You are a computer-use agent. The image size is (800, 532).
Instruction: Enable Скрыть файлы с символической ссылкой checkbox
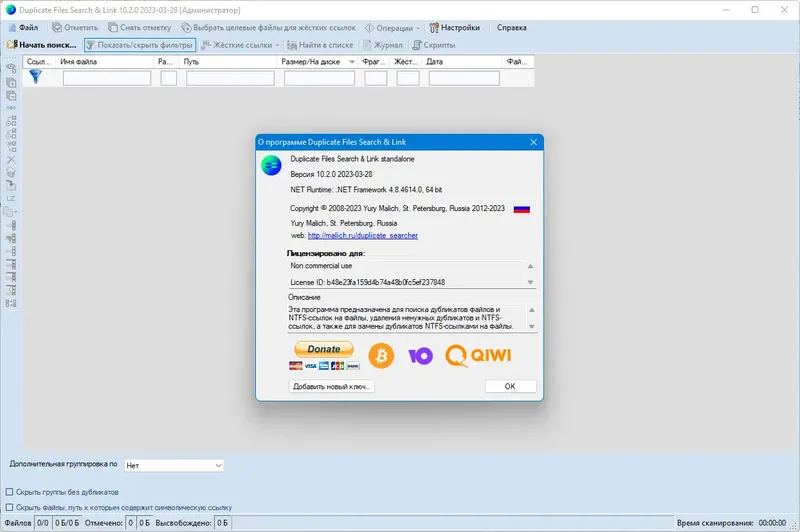[x=9, y=508]
